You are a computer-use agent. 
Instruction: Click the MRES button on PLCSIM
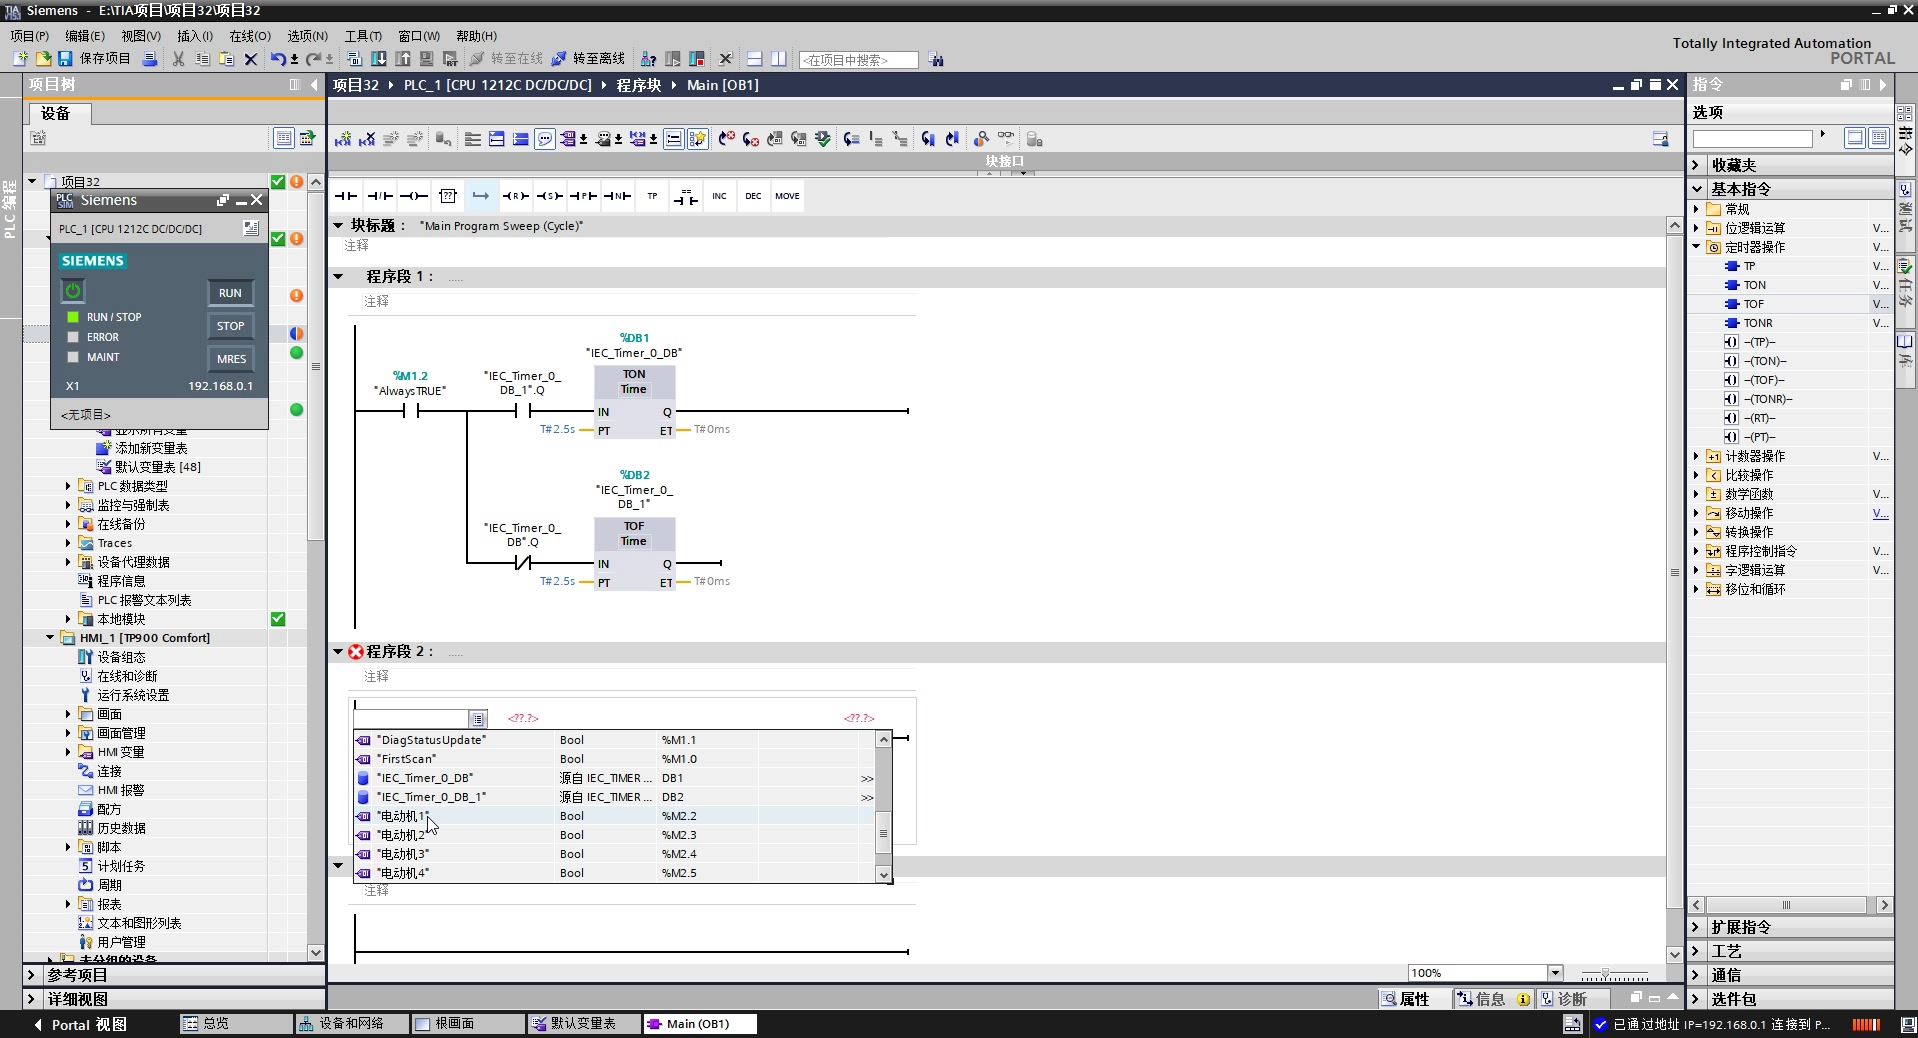[x=230, y=359]
